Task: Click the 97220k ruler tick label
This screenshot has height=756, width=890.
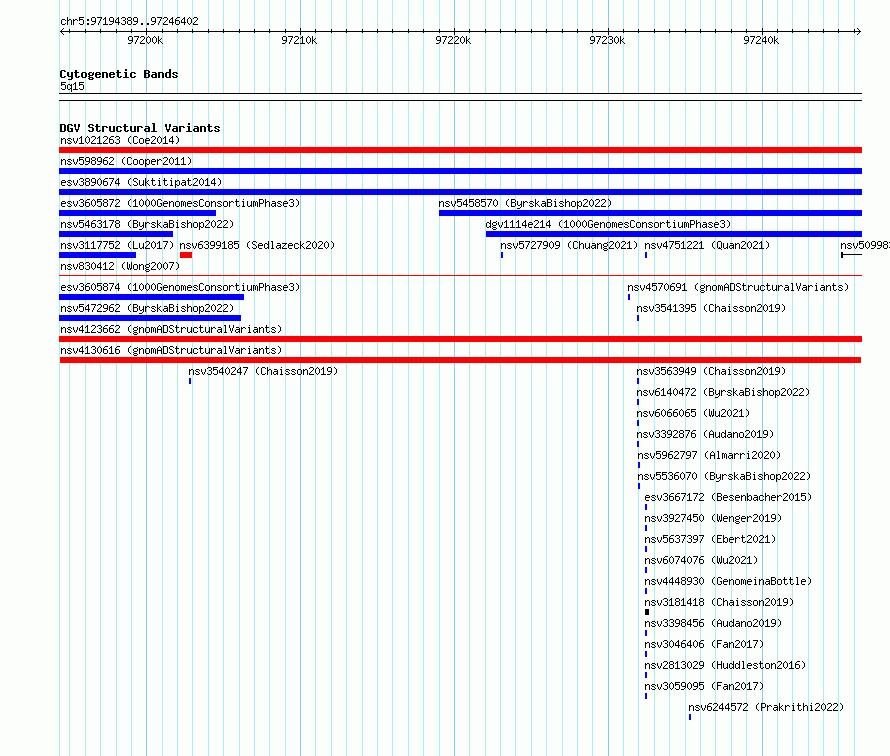Action: click(x=453, y=40)
